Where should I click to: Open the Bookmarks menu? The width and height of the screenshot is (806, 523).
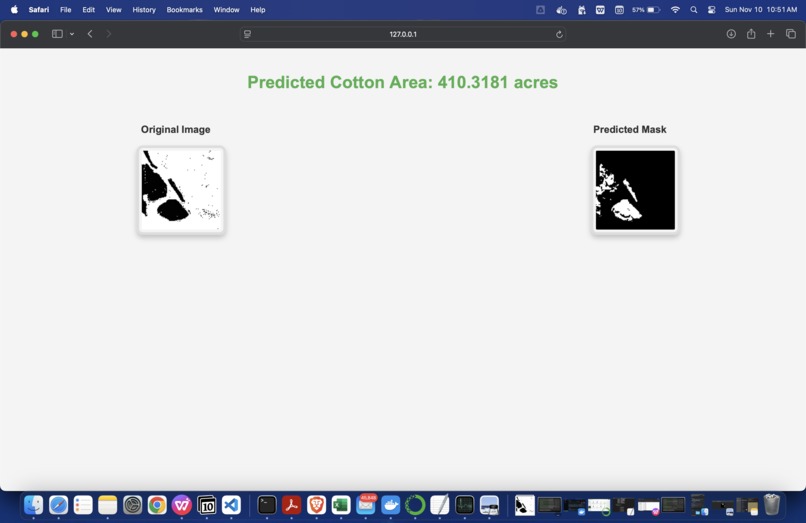tap(184, 10)
